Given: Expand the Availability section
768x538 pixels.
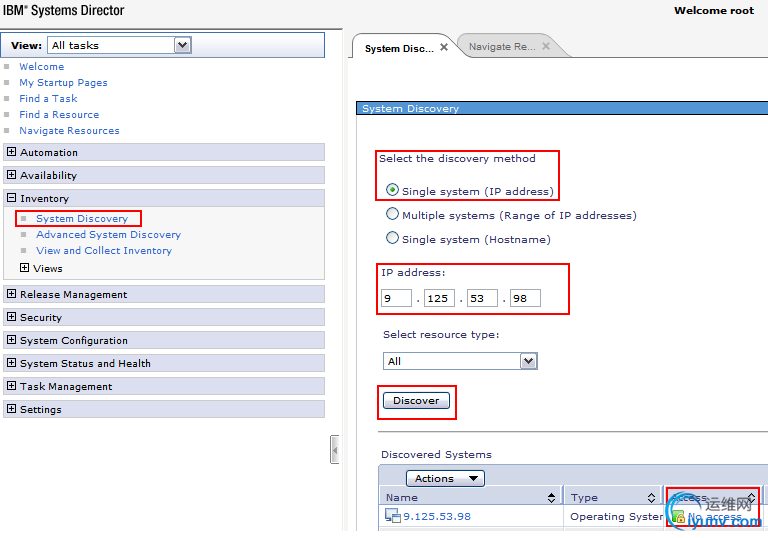Looking at the screenshot, I should [11, 175].
